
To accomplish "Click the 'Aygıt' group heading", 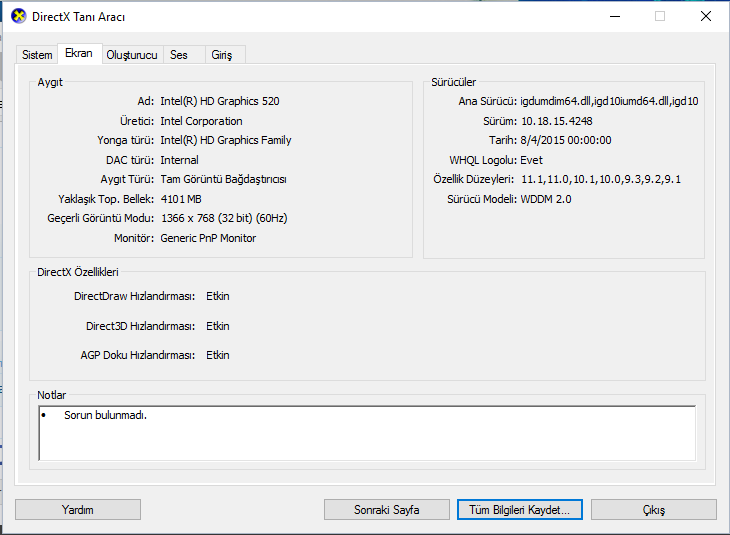I will click(x=50, y=82).
